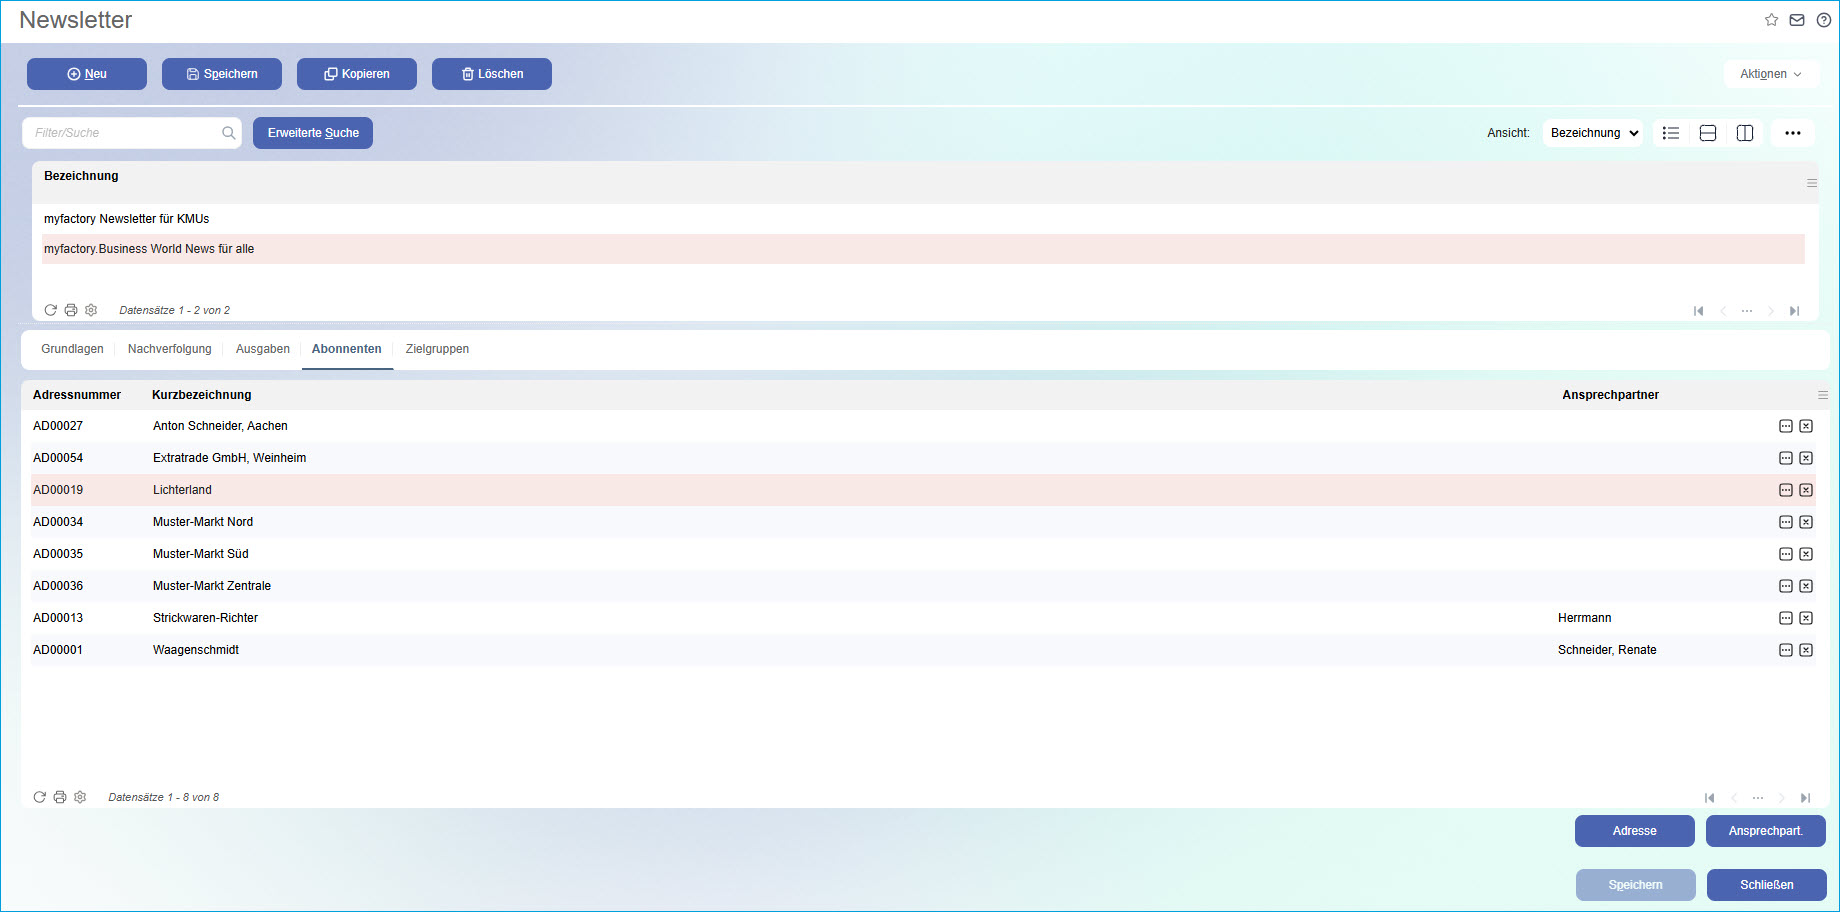Open details icon for Anton Schneider, Aachen row
The height and width of the screenshot is (912, 1840).
point(1786,426)
